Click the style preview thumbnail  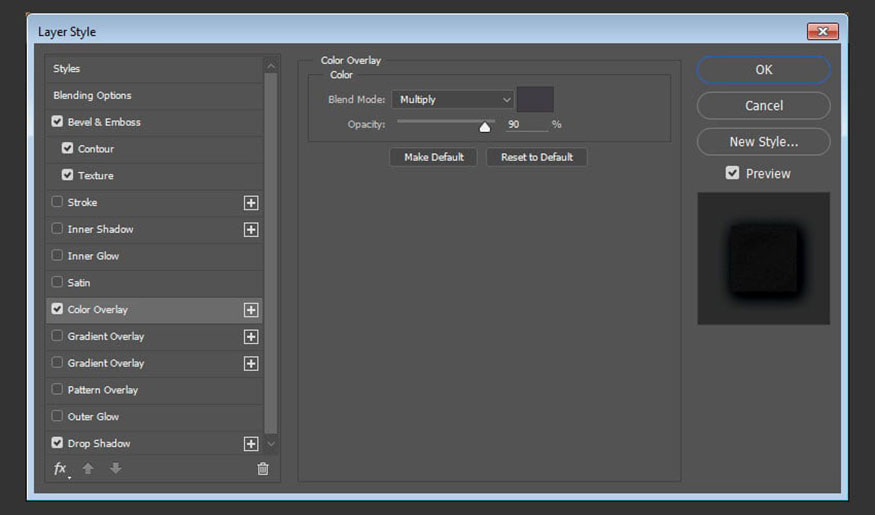click(763, 258)
